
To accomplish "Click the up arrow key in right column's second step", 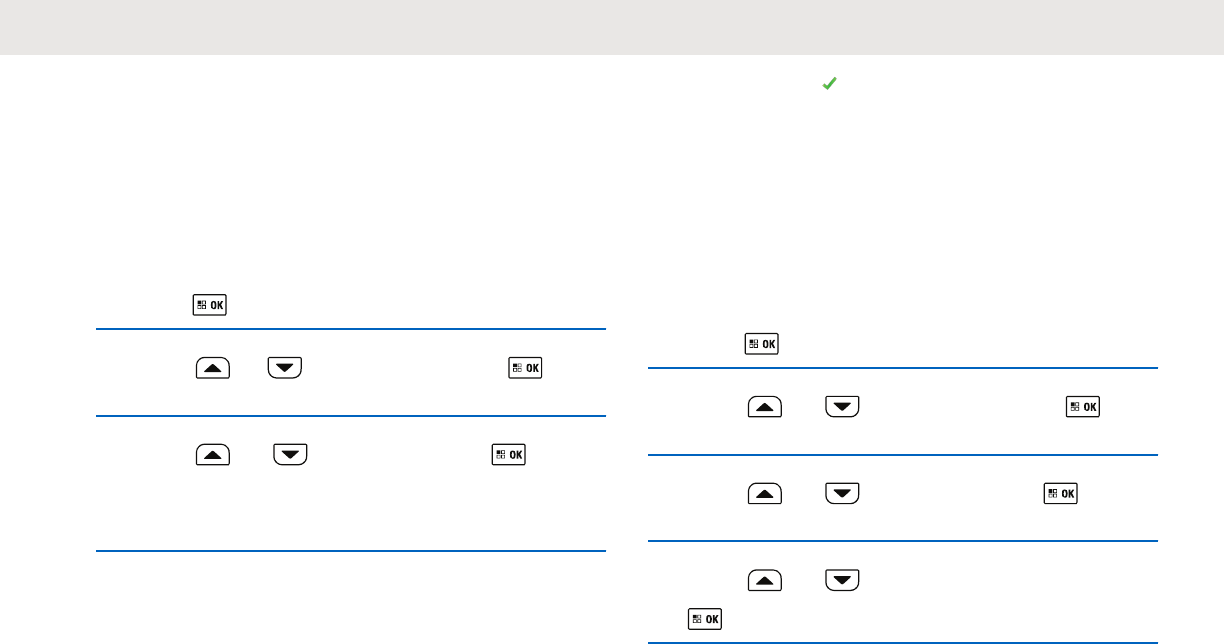I will (764, 408).
